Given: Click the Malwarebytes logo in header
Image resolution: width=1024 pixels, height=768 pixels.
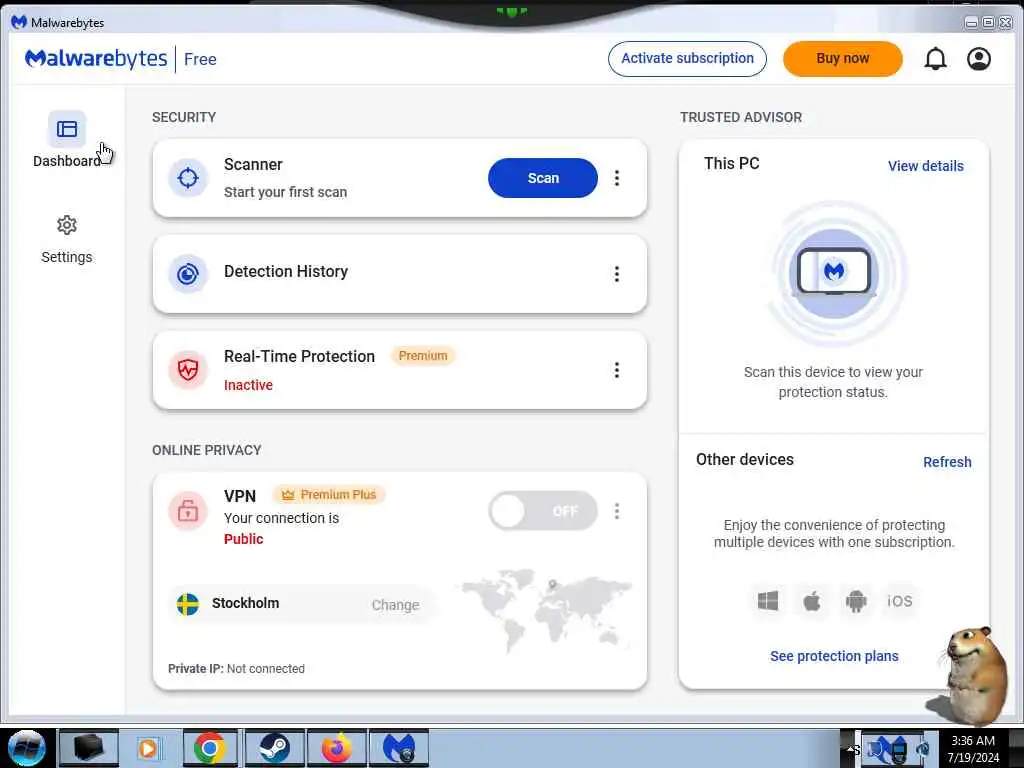Looking at the screenshot, I should coord(96,59).
